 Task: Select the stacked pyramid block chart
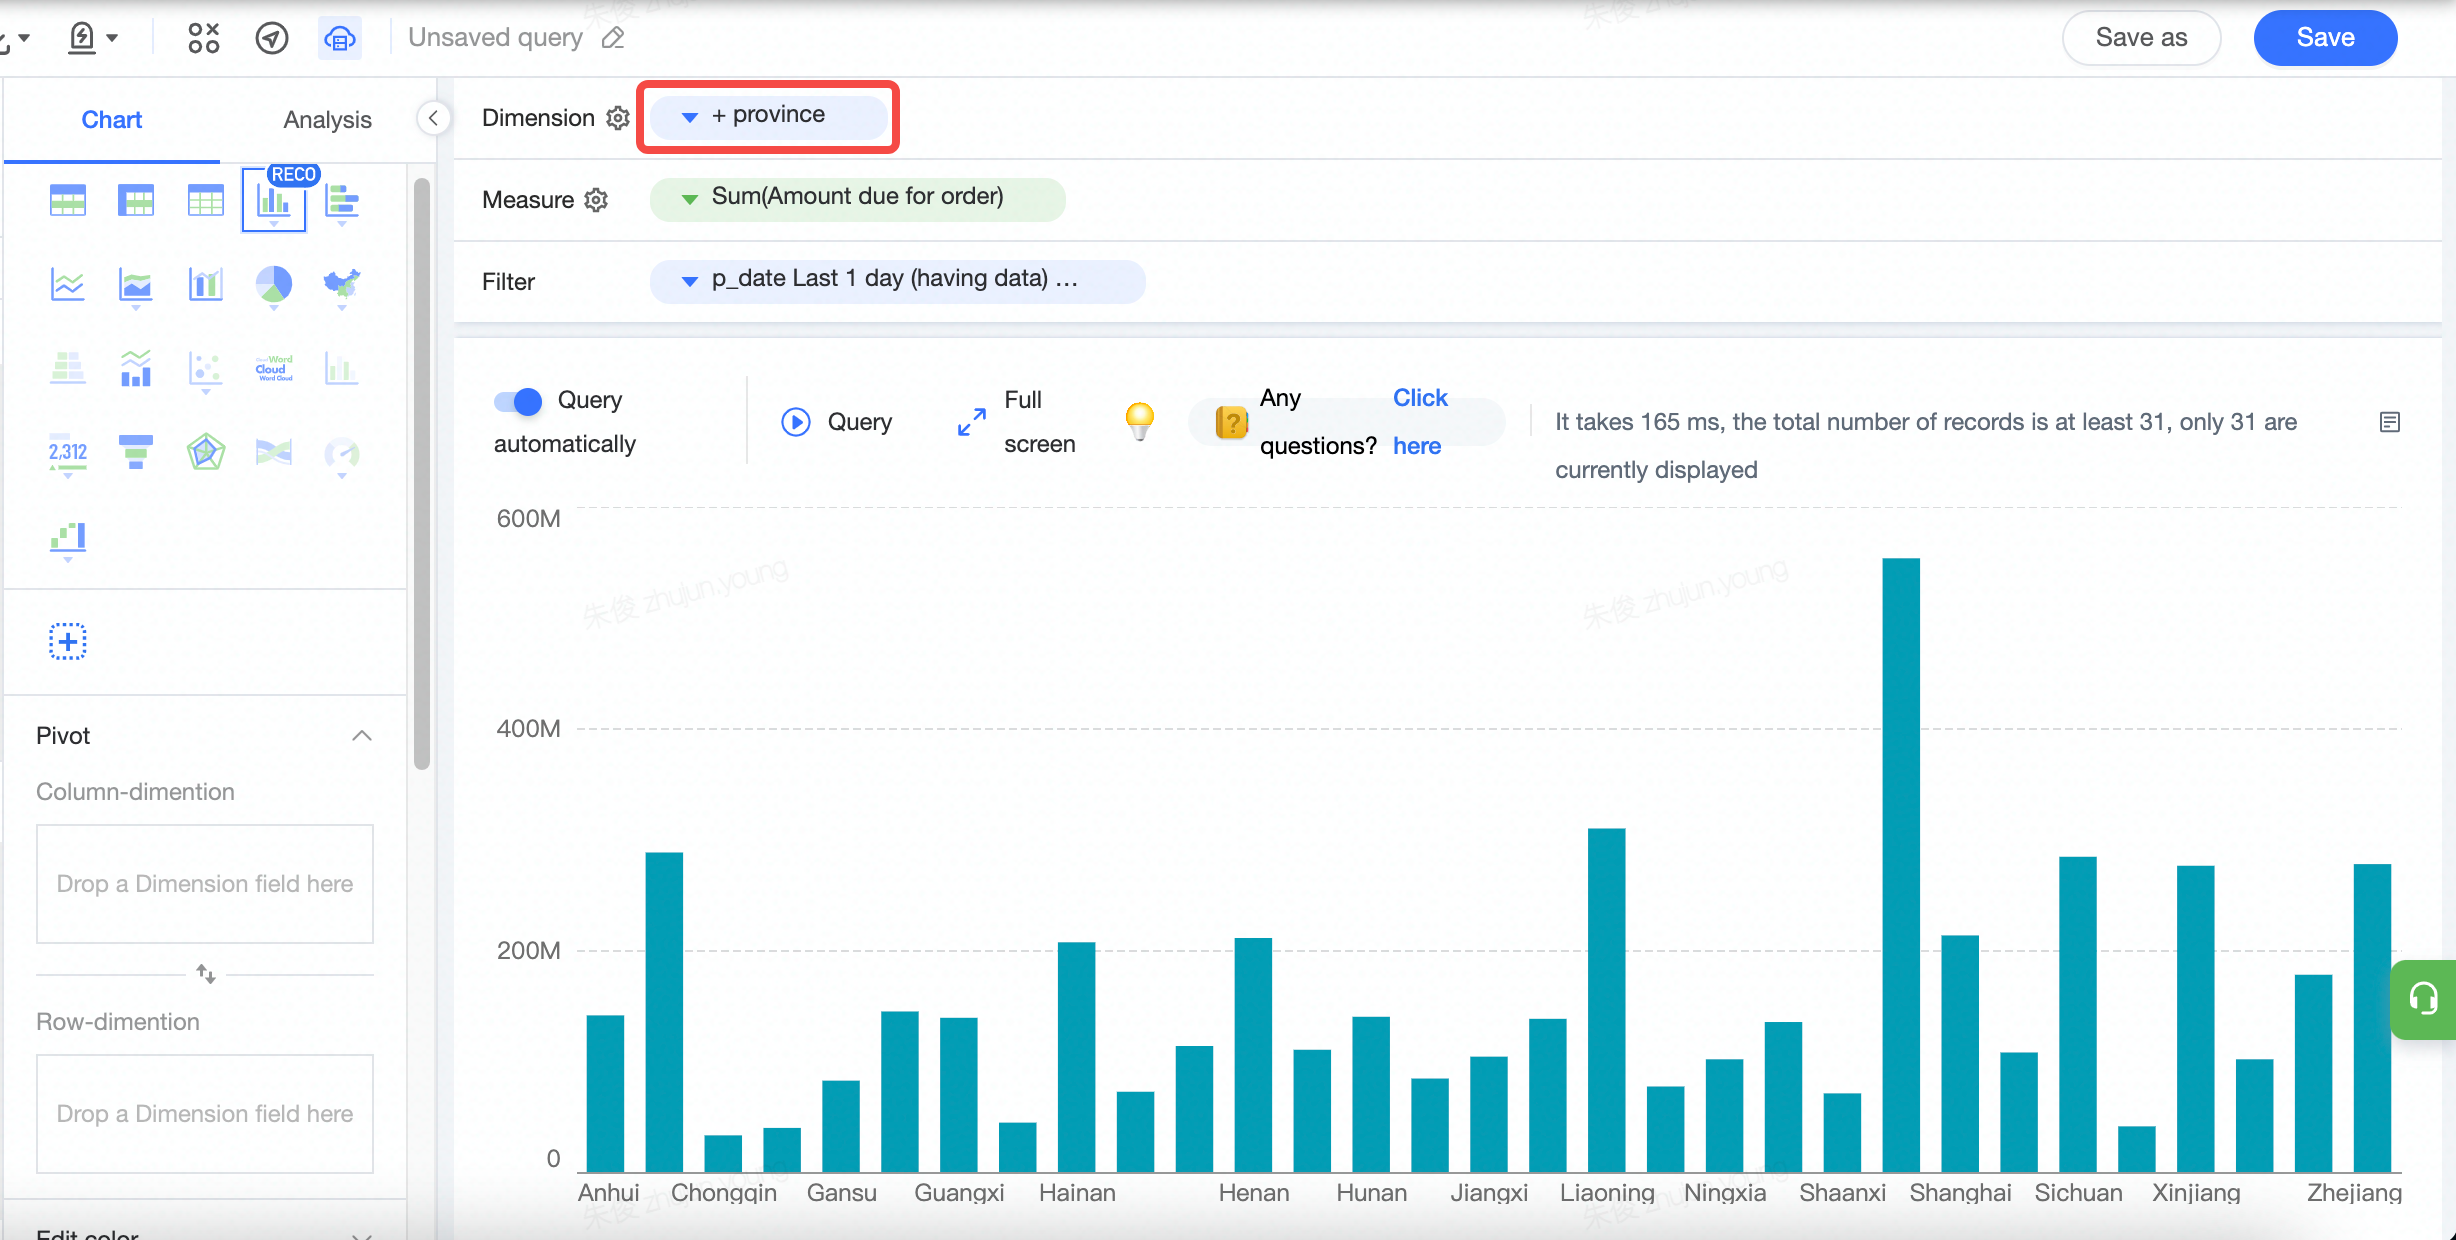tap(68, 369)
